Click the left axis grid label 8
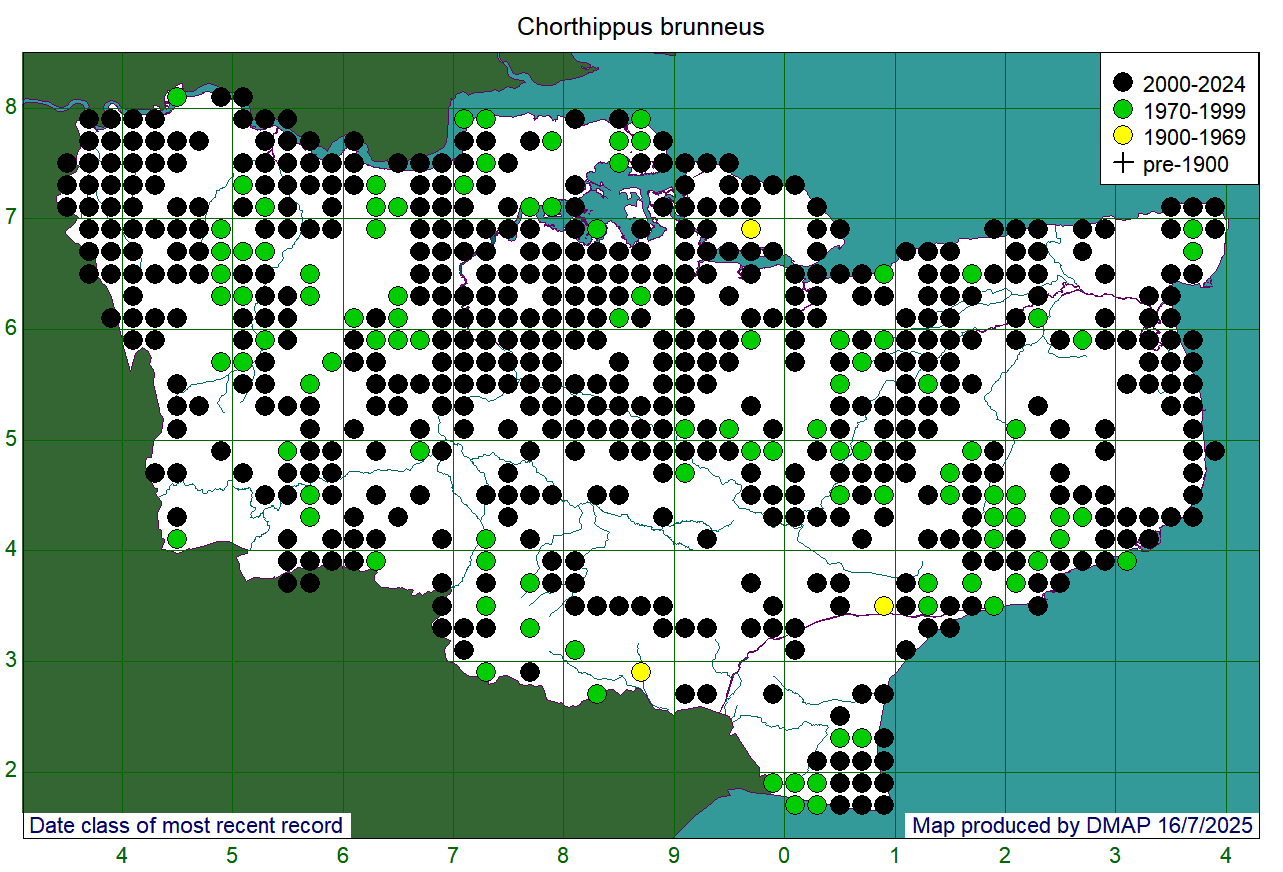Image resolution: width=1283 pixels, height=872 pixels. point(10,107)
